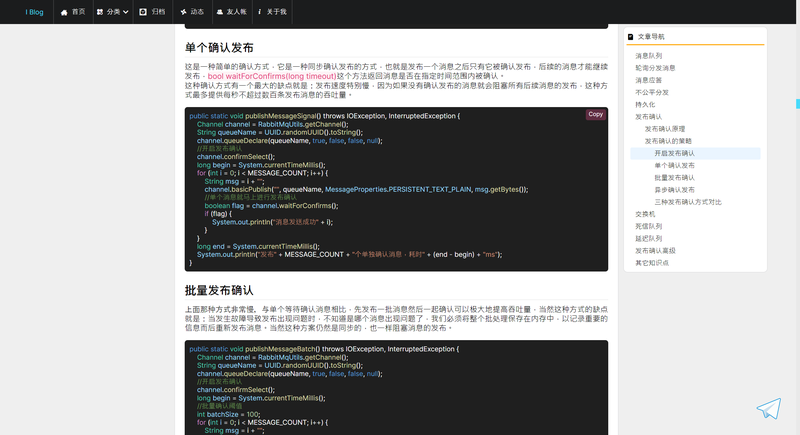Click the 批量发布确认 article heading

click(x=219, y=291)
